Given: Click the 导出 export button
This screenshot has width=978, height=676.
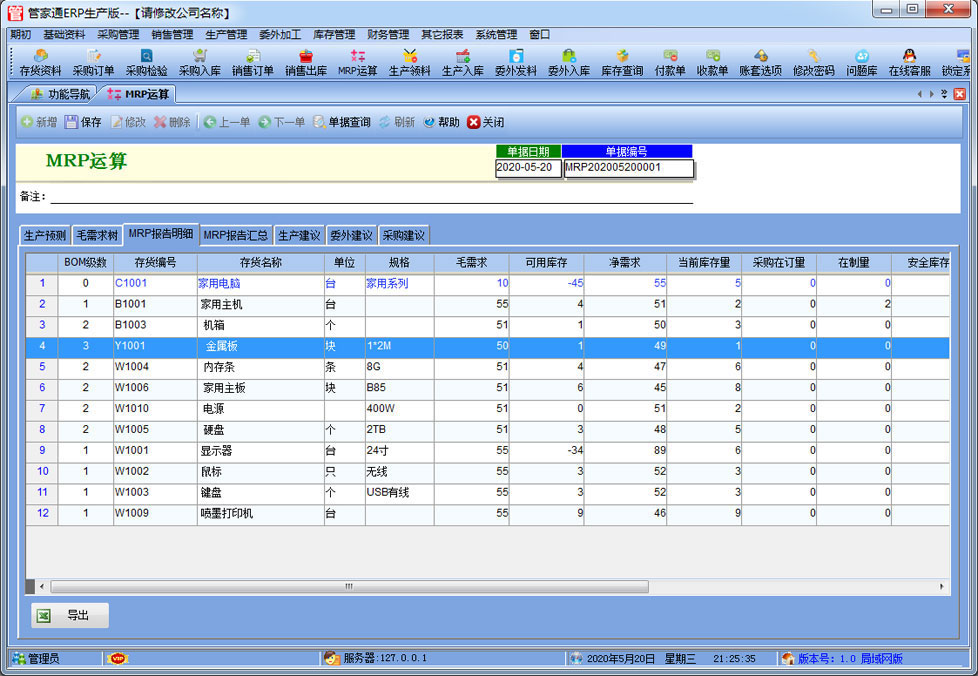Looking at the screenshot, I should [x=69, y=616].
